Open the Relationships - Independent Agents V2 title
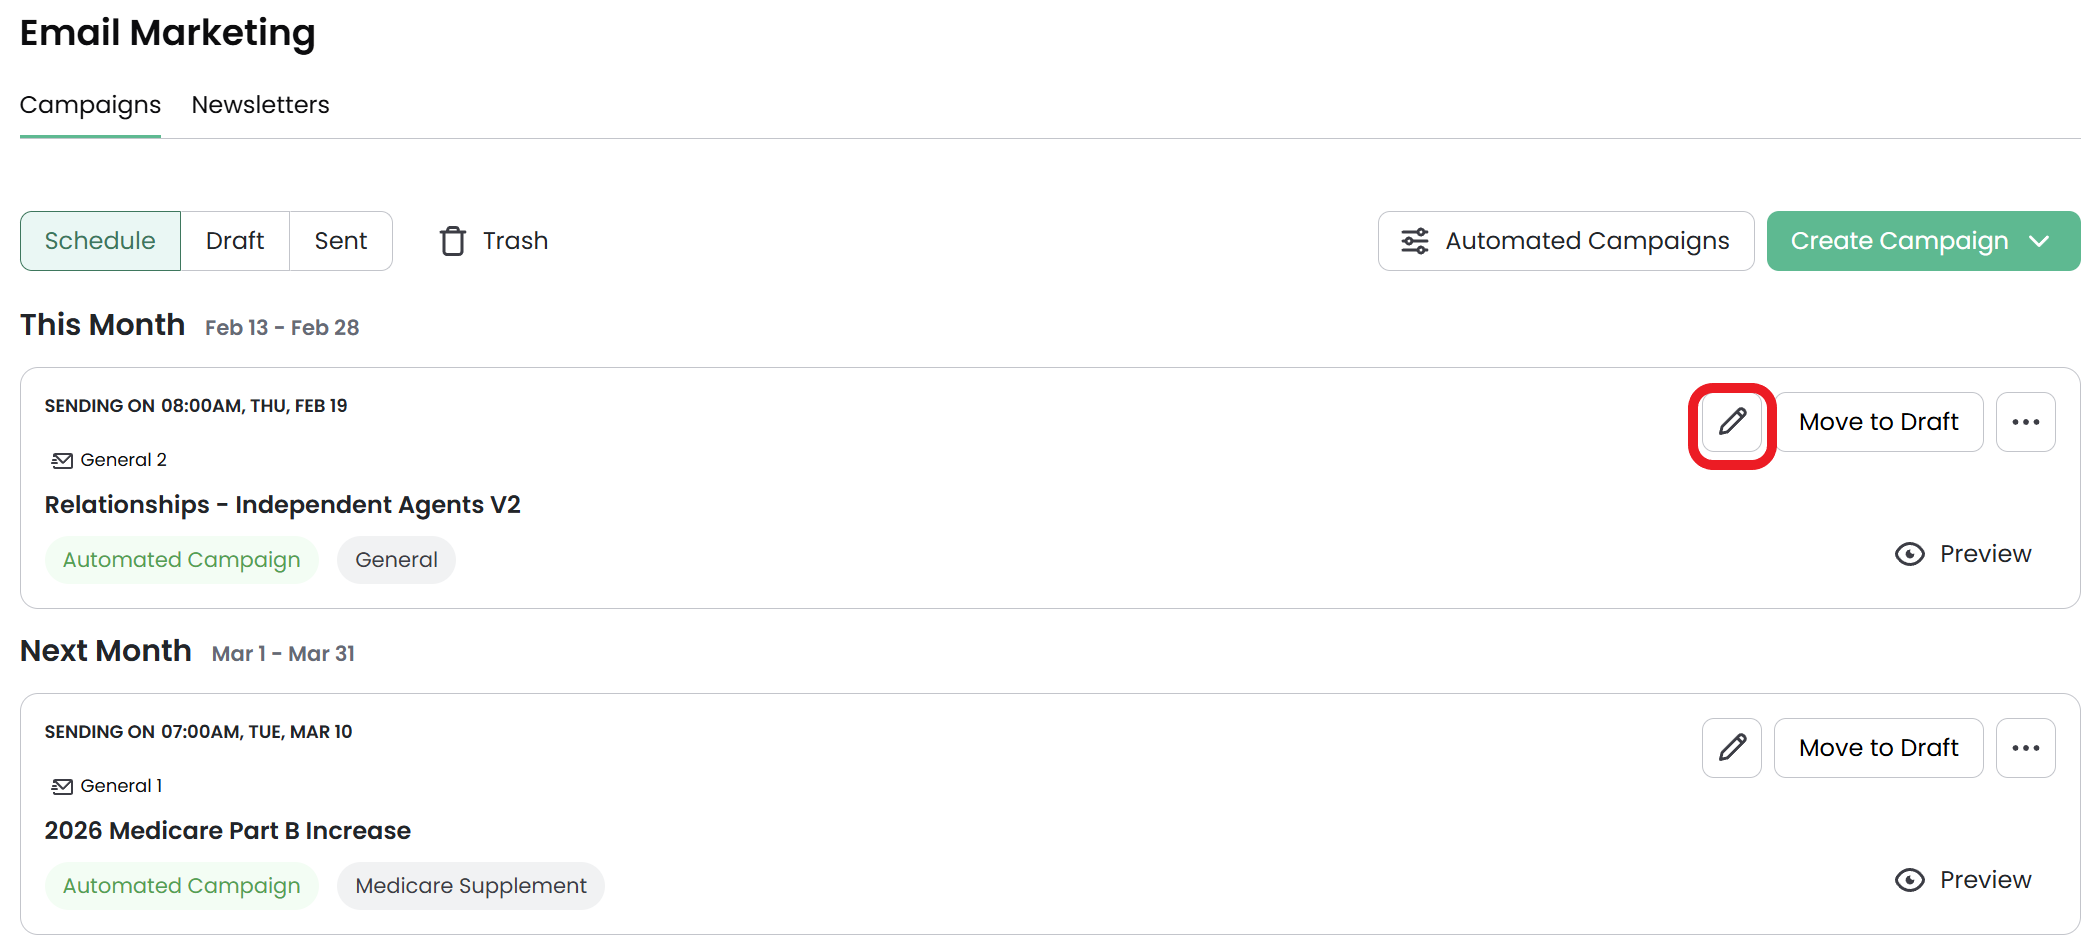Viewport: 2088px width, 949px height. coord(283,505)
